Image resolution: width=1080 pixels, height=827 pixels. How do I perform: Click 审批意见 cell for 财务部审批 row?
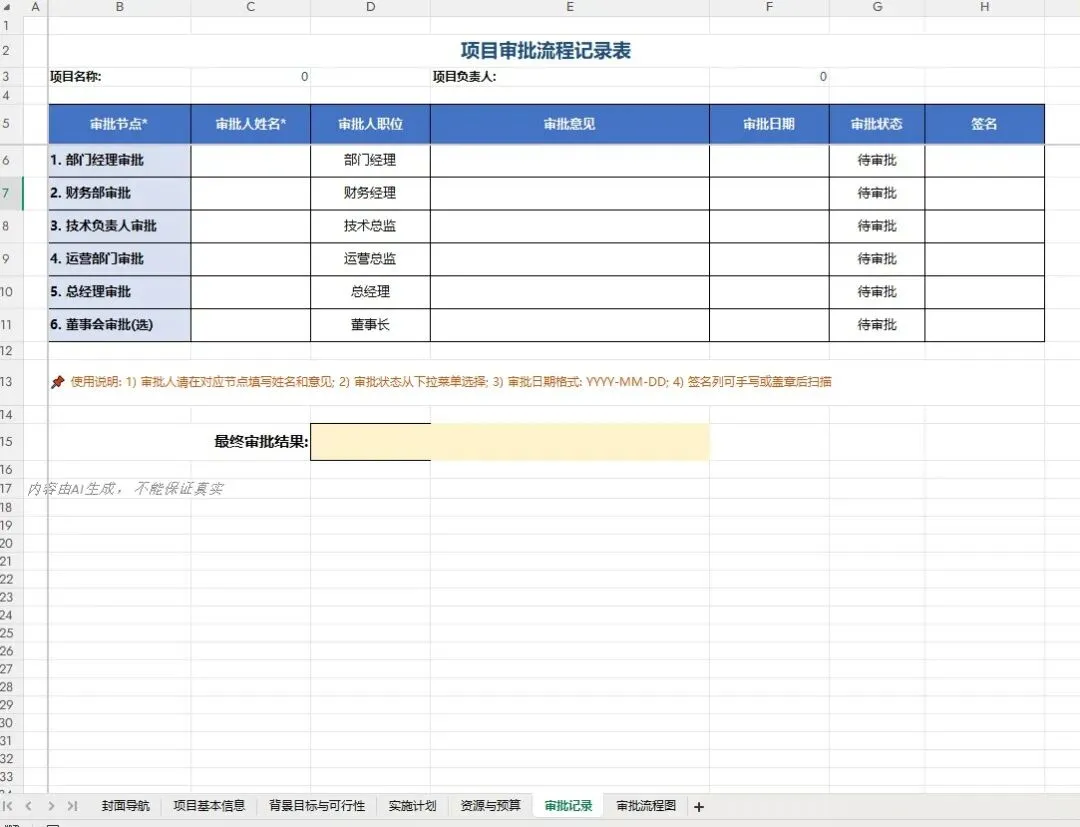pos(570,193)
